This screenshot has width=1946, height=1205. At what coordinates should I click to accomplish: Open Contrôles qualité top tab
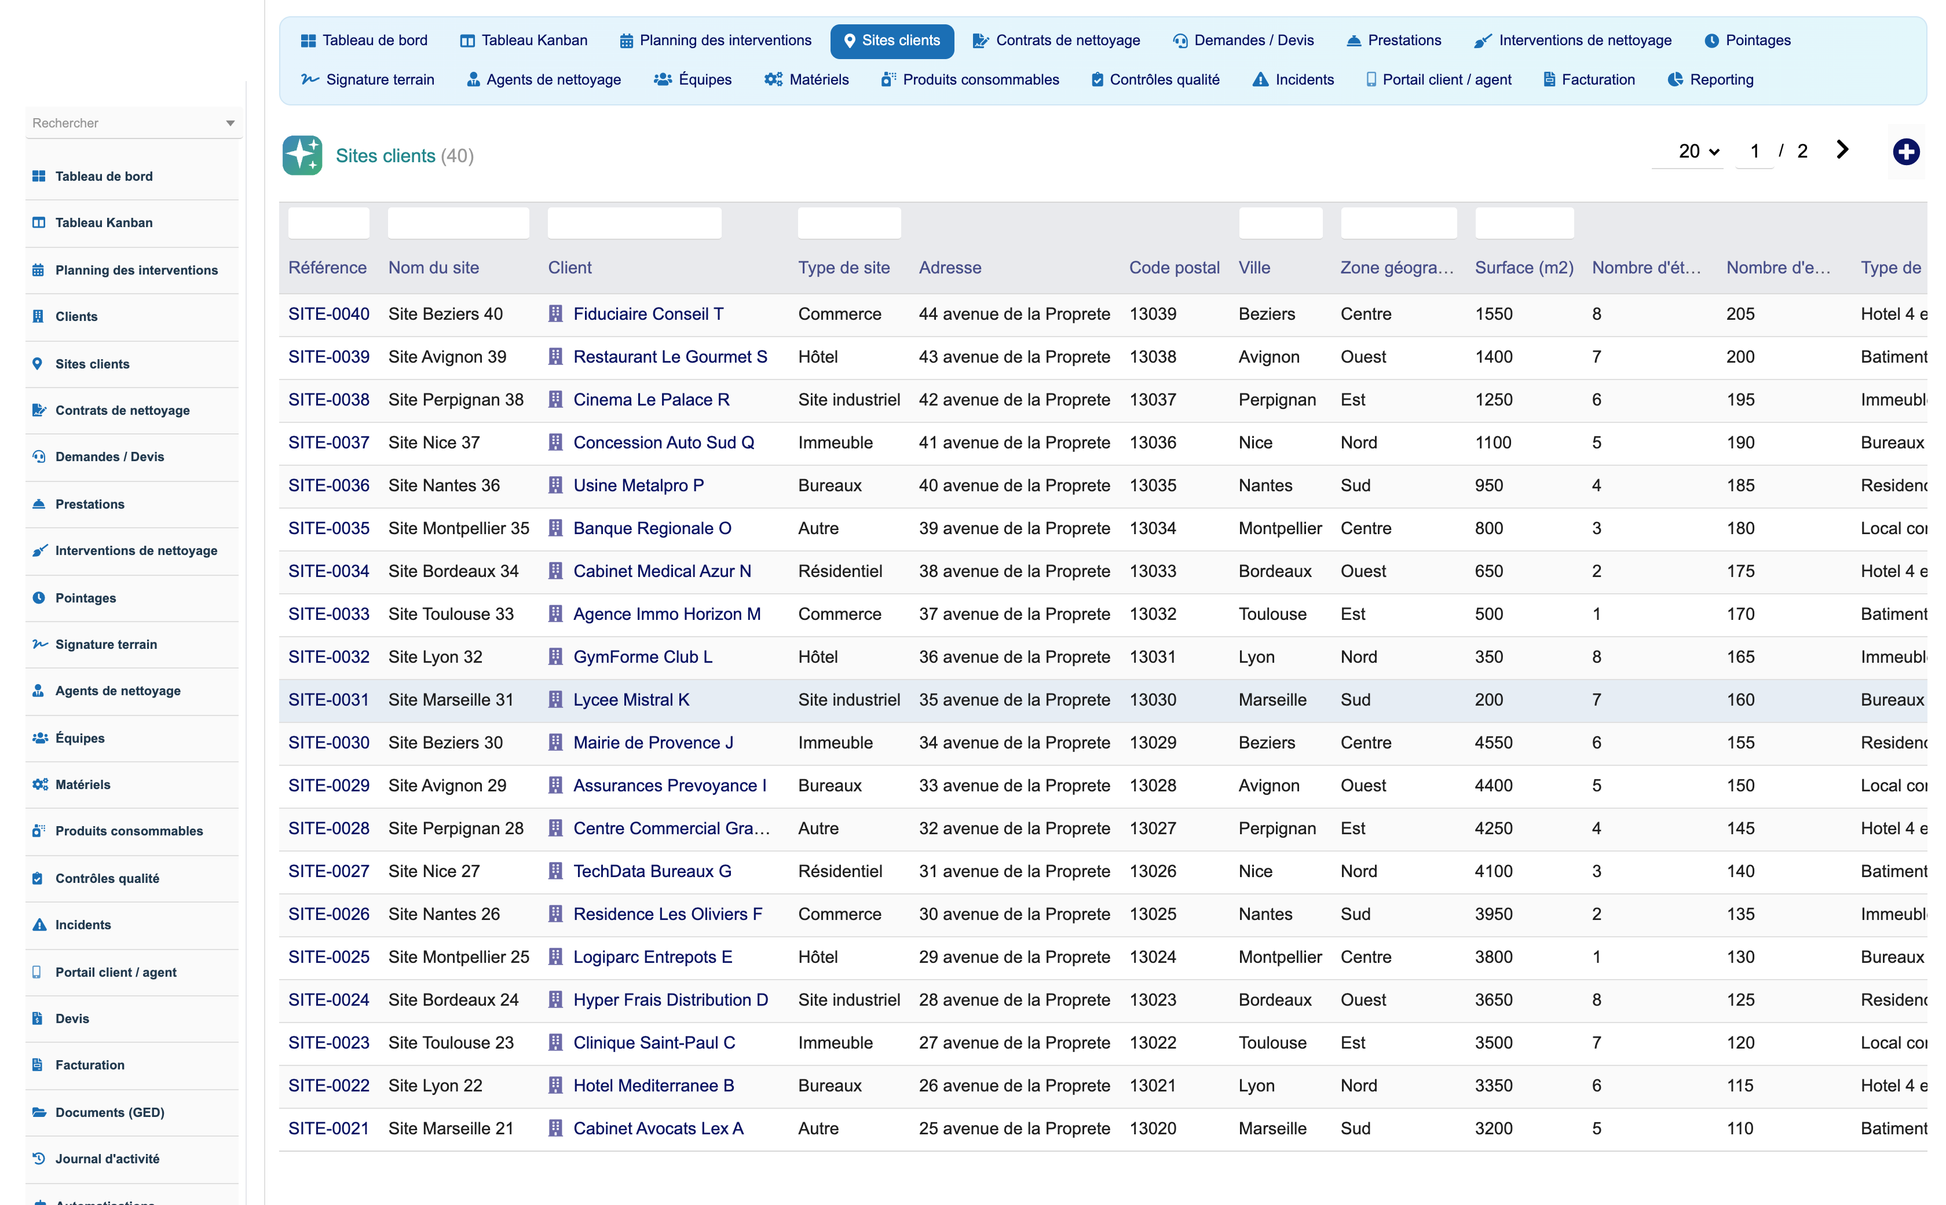point(1155,80)
